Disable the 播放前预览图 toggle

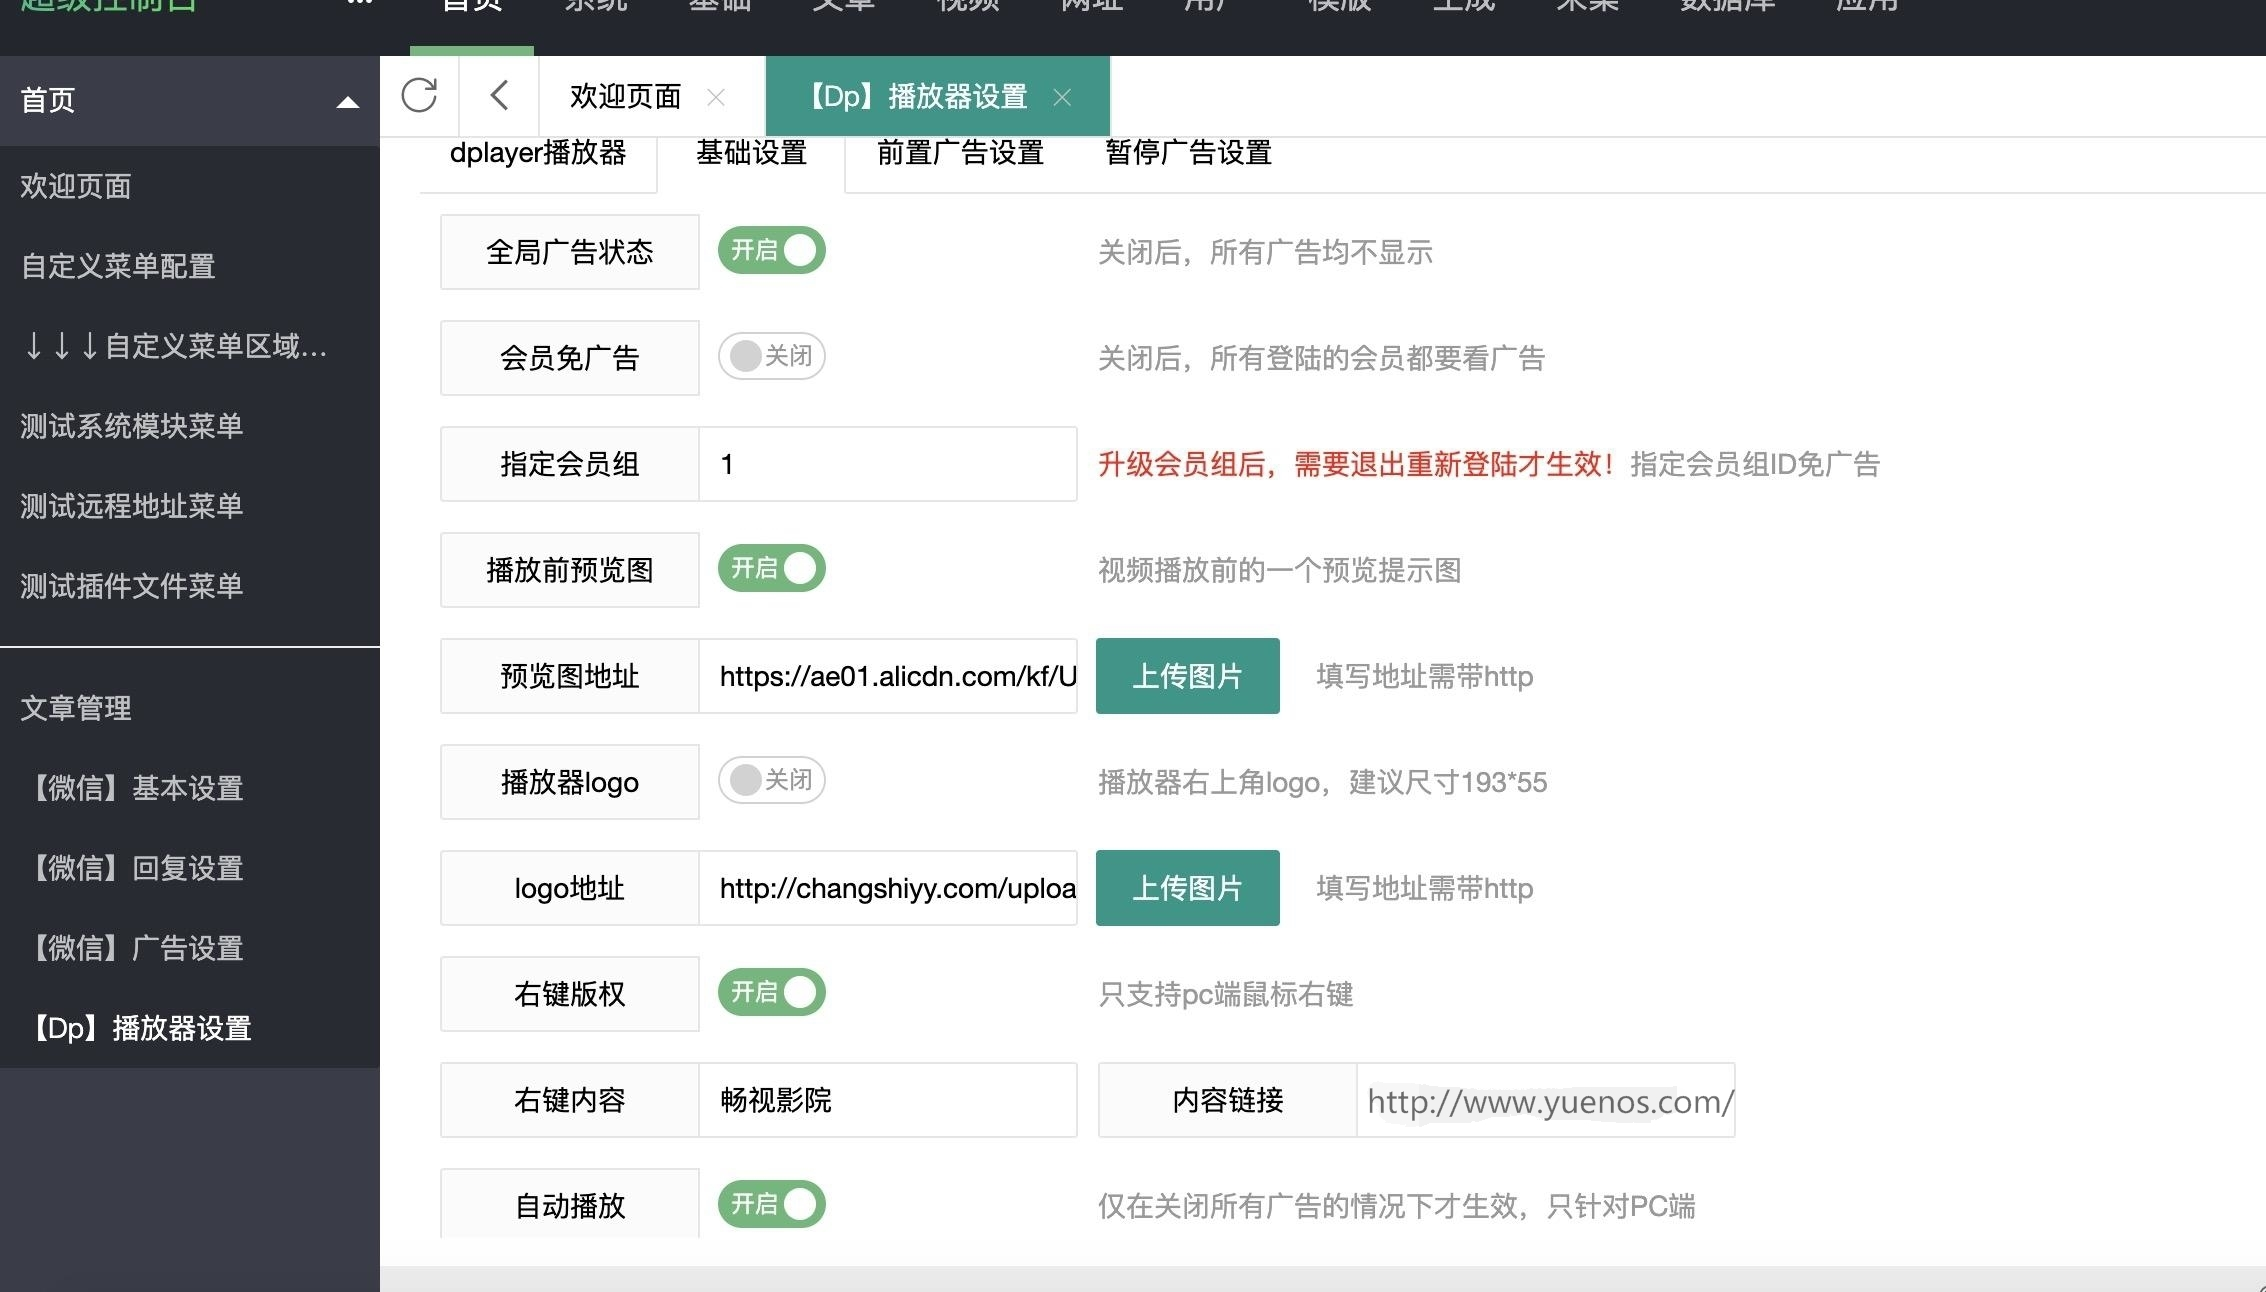pyautogui.click(x=771, y=568)
